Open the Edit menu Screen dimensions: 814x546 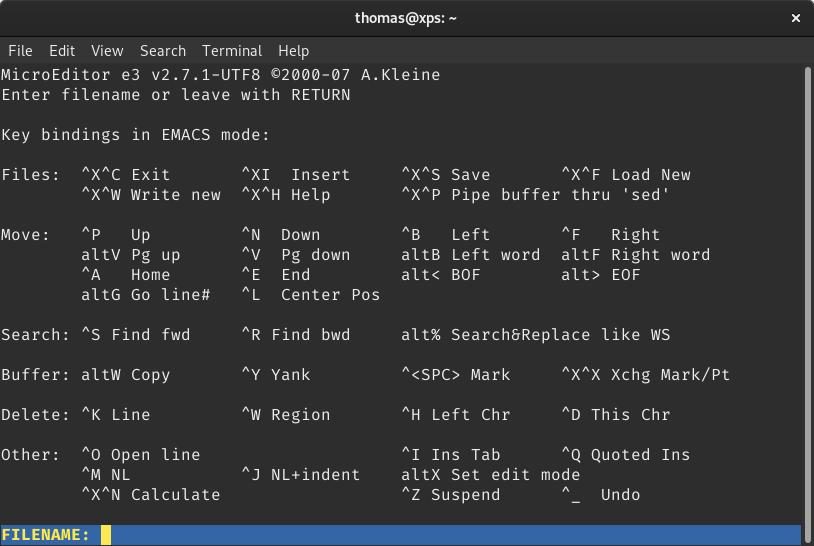pos(62,51)
